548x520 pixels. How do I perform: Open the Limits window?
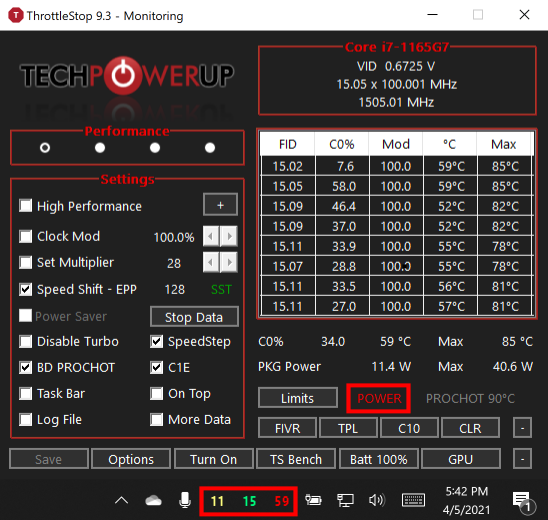coord(298,398)
